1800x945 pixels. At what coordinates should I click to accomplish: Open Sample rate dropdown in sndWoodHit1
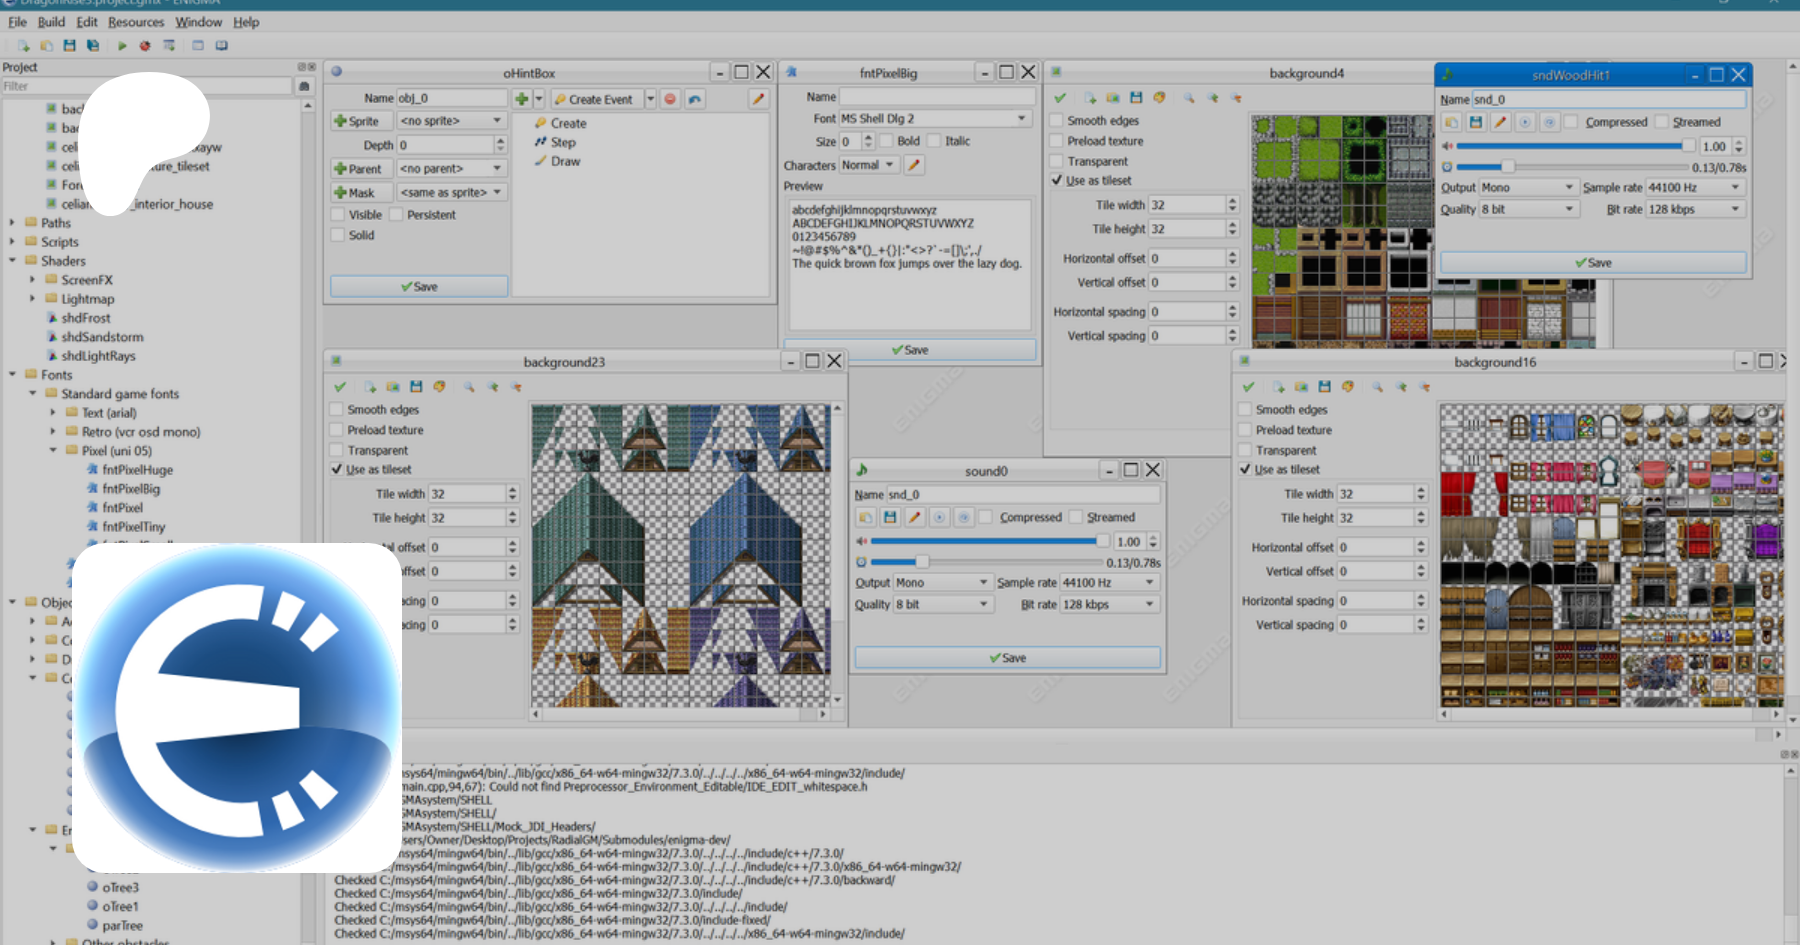click(x=1695, y=188)
